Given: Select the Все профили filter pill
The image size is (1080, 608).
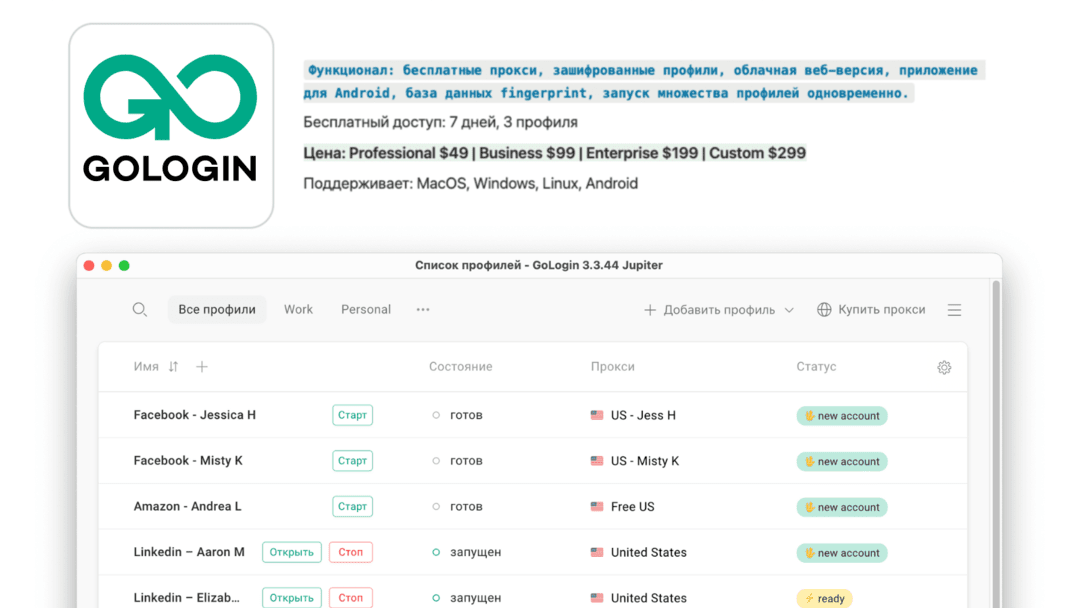Looking at the screenshot, I should [217, 309].
